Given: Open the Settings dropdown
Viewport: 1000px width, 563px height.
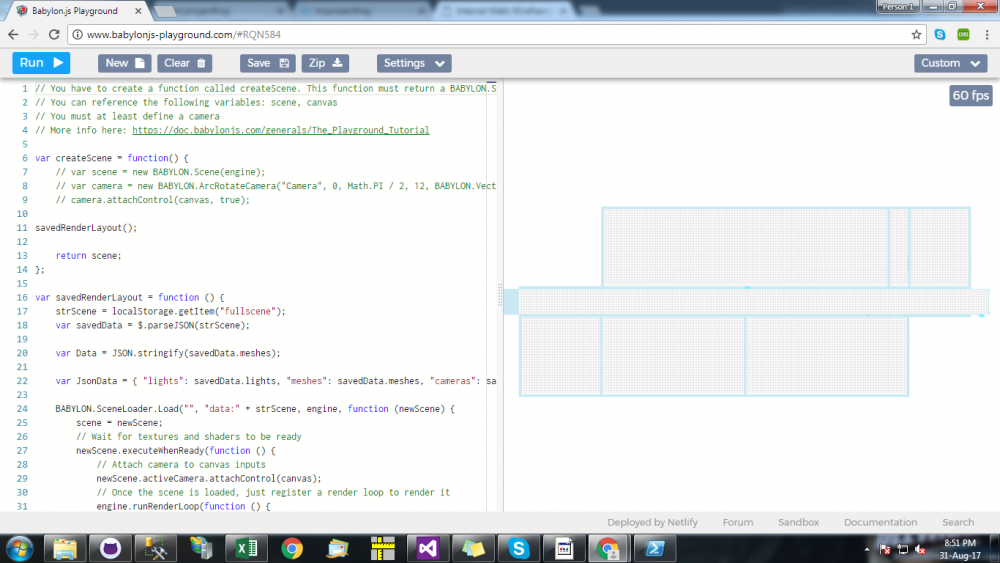Looking at the screenshot, I should [x=414, y=63].
